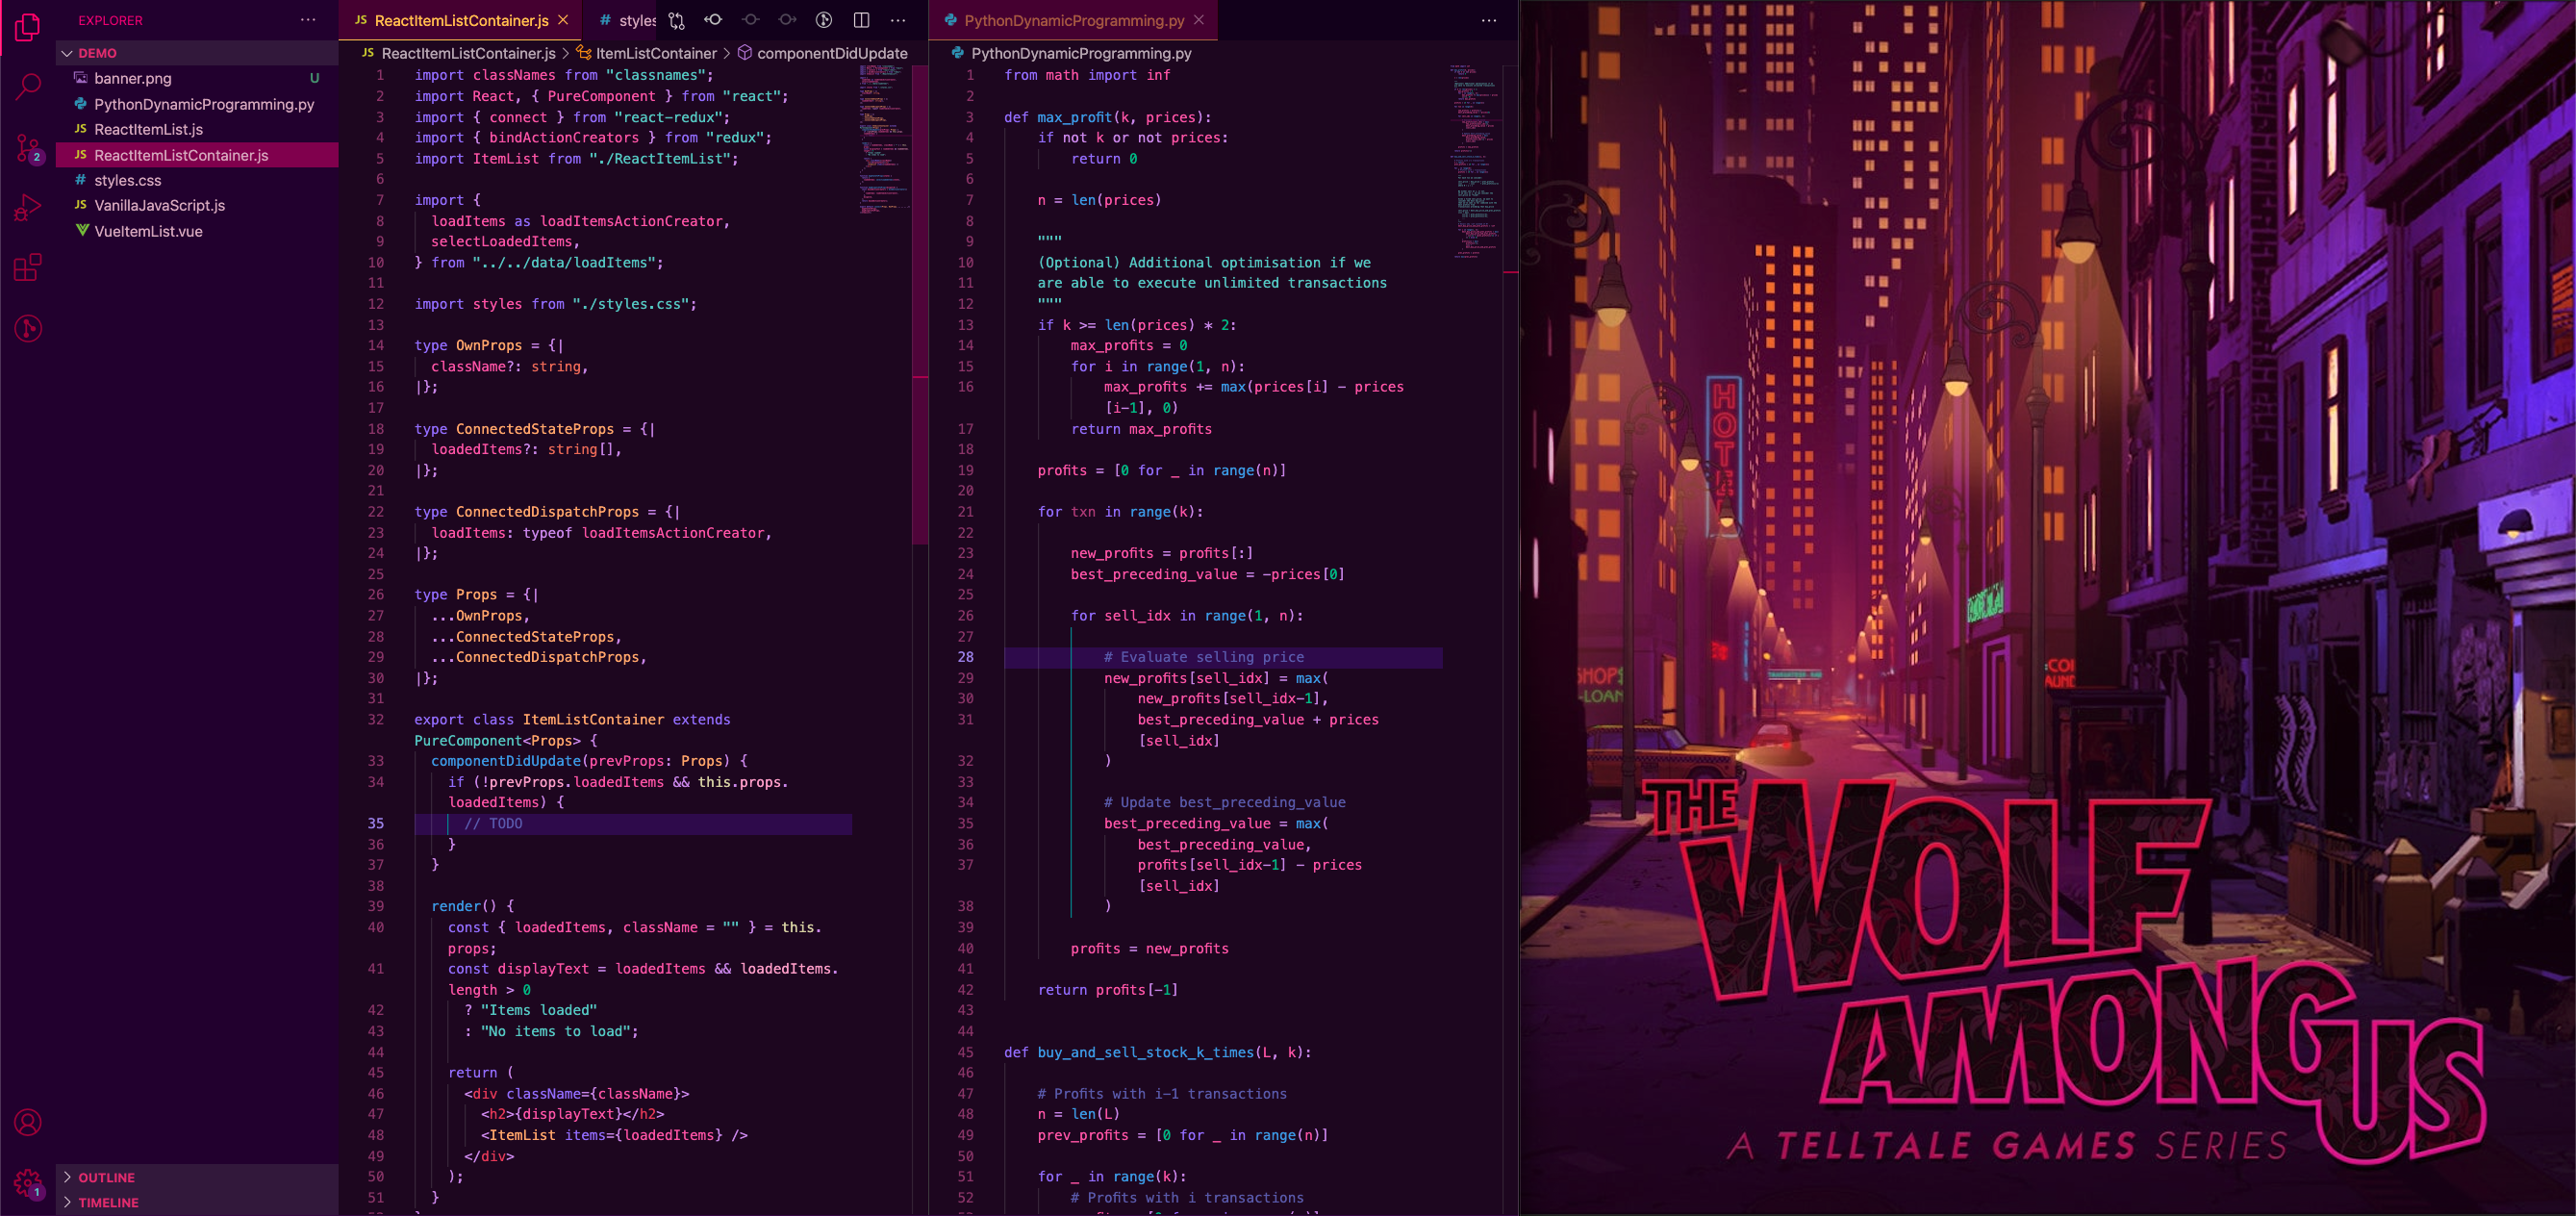Viewport: 2576px width, 1216px height.
Task: Click the Open Changes compare icon
Action: point(676,20)
